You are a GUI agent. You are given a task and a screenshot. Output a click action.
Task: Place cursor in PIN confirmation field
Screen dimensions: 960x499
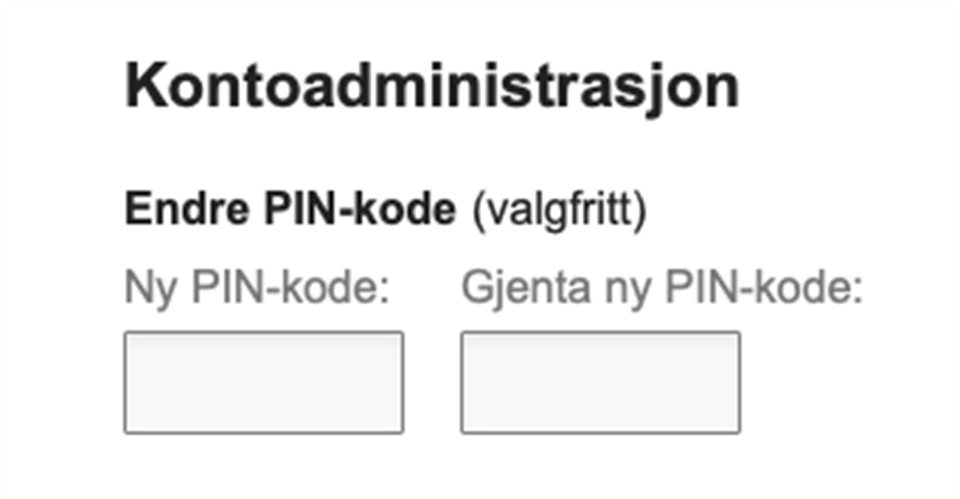tap(600, 383)
